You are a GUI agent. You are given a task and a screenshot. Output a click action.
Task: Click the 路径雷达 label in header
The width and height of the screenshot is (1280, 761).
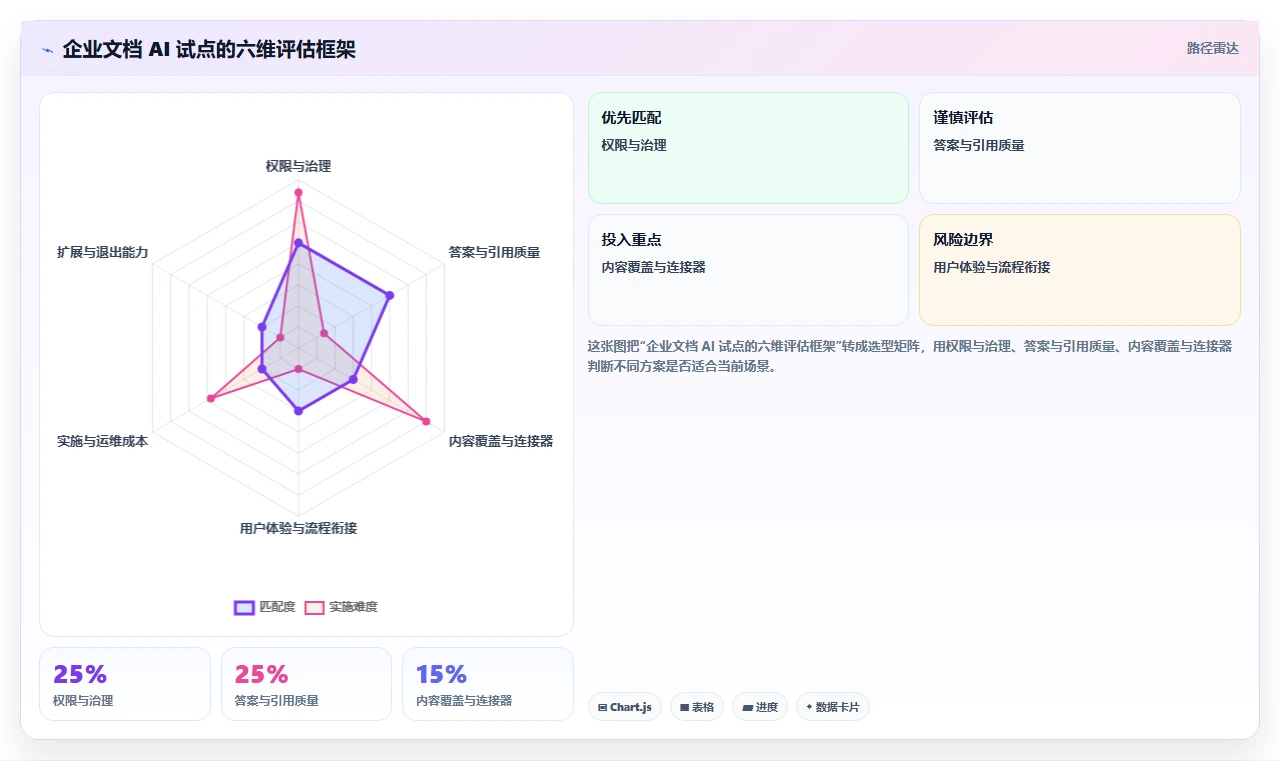1213,48
